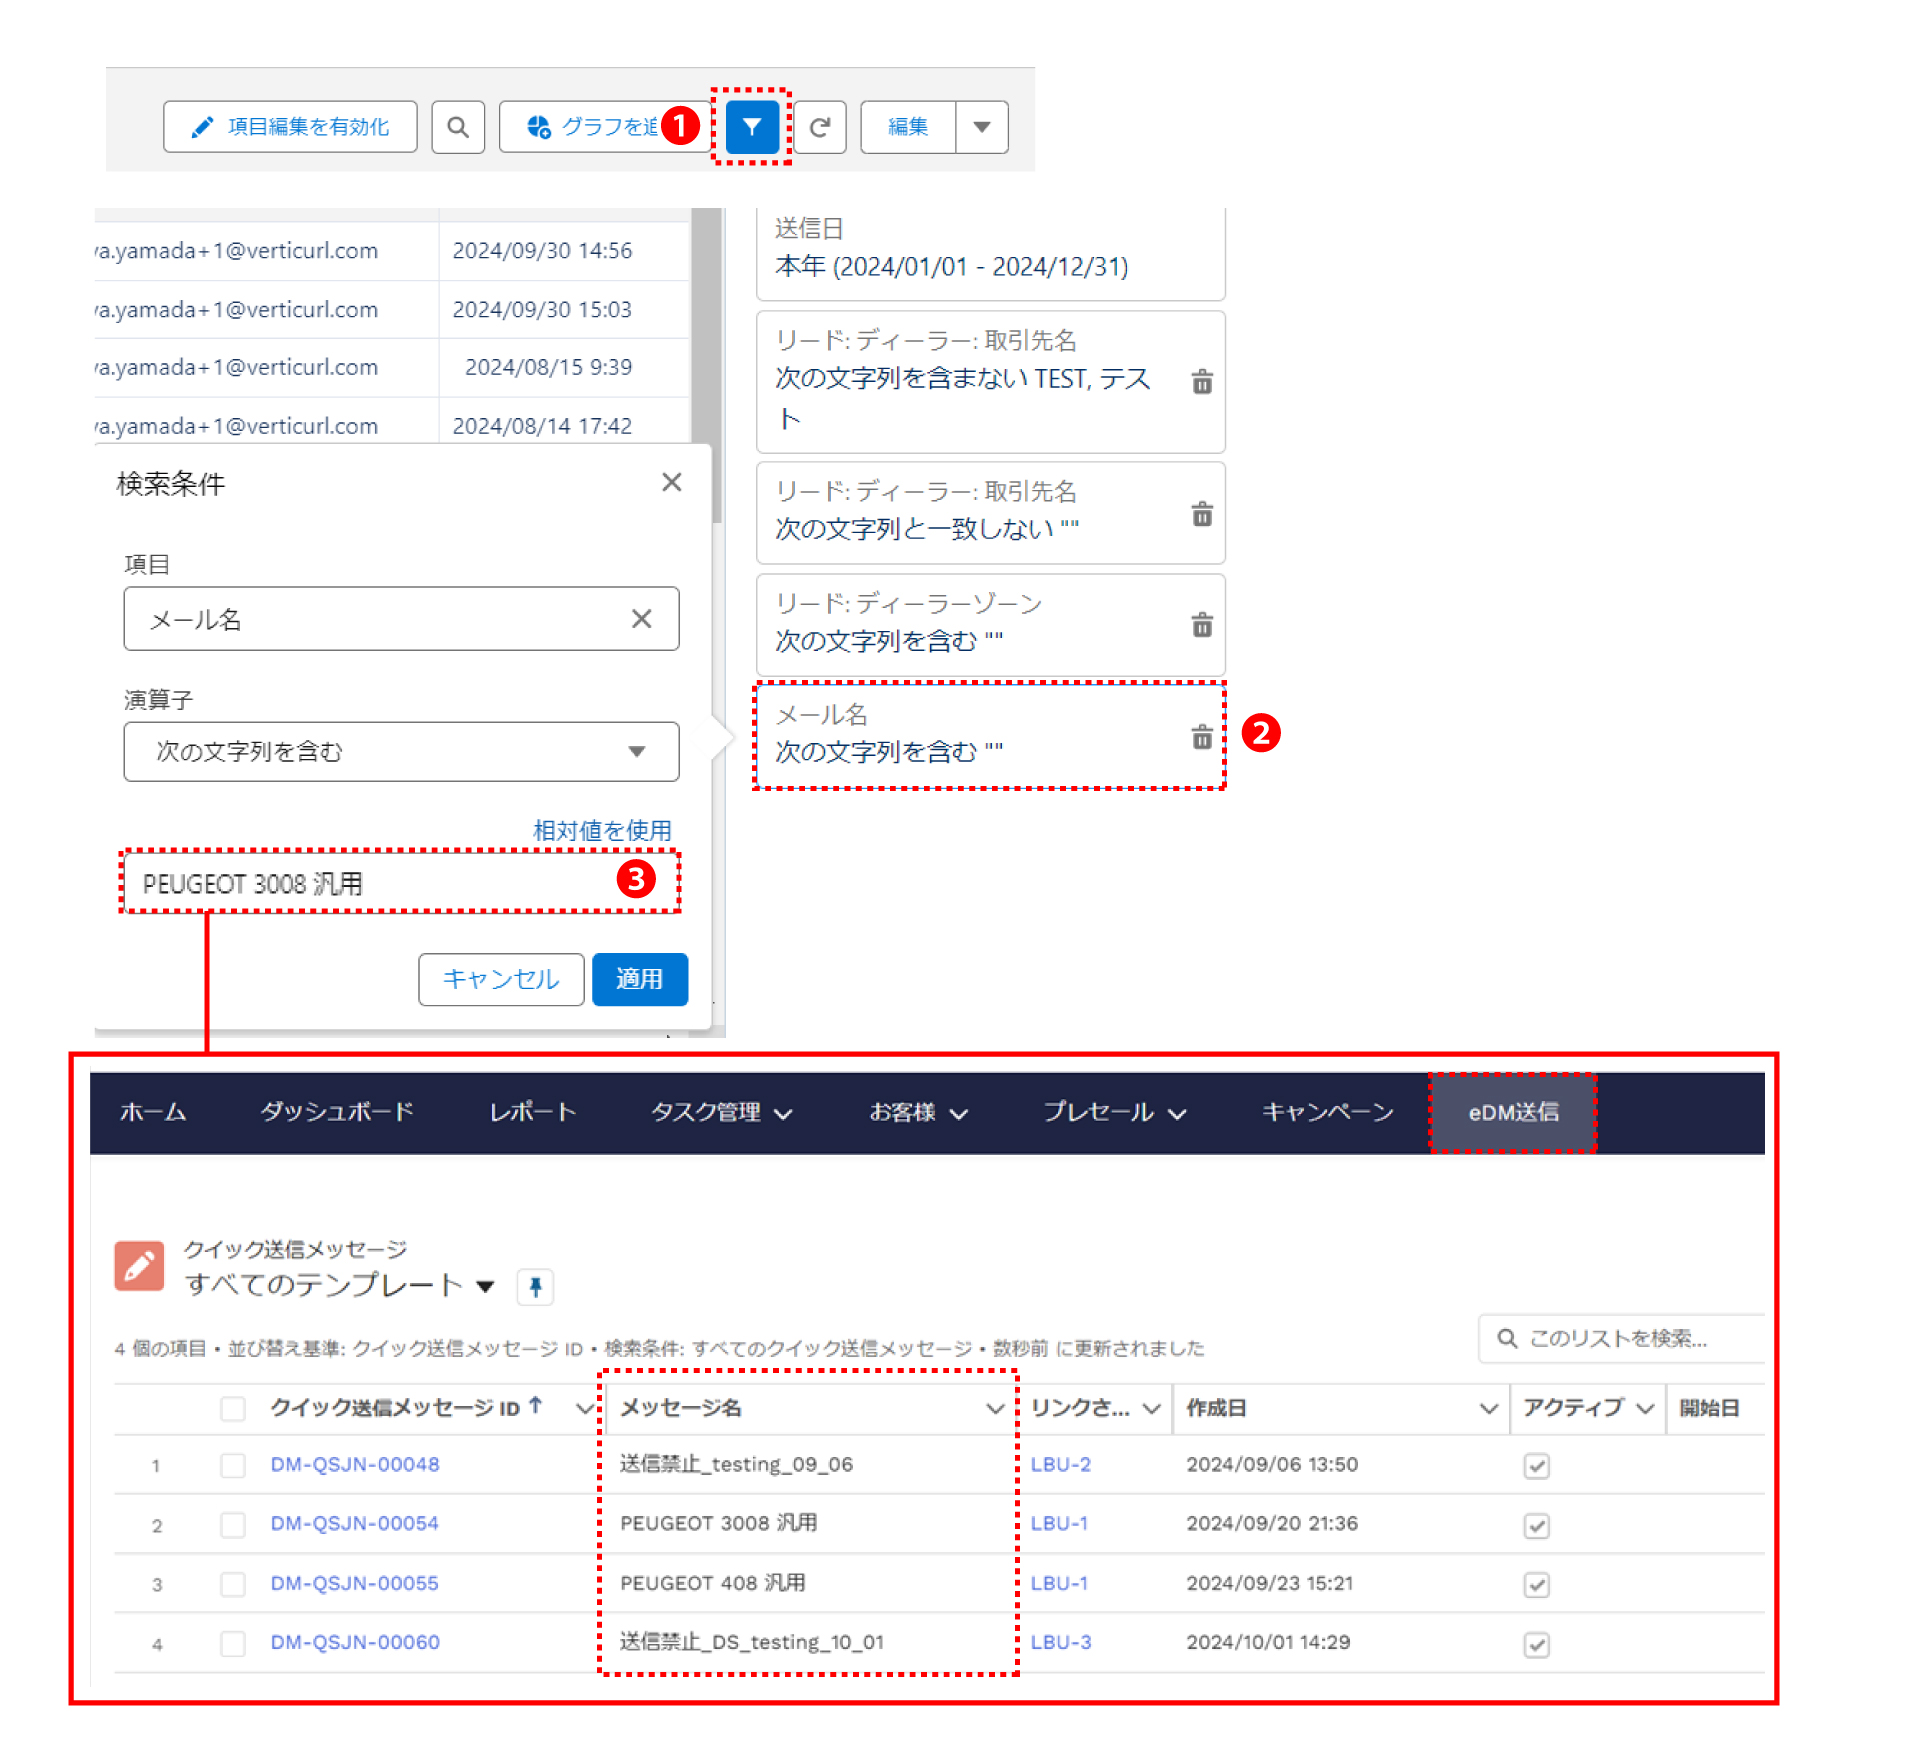The image size is (1920, 1748).
Task: Open the すべてのテンプレート list view dropdown
Action: 486,1286
